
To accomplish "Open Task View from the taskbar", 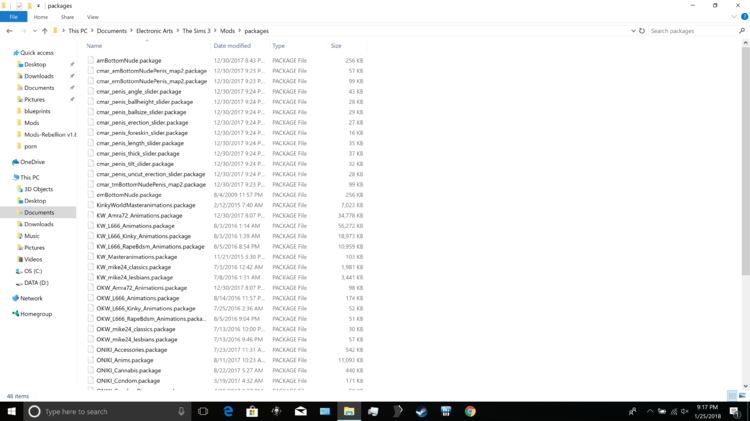I will point(203,411).
